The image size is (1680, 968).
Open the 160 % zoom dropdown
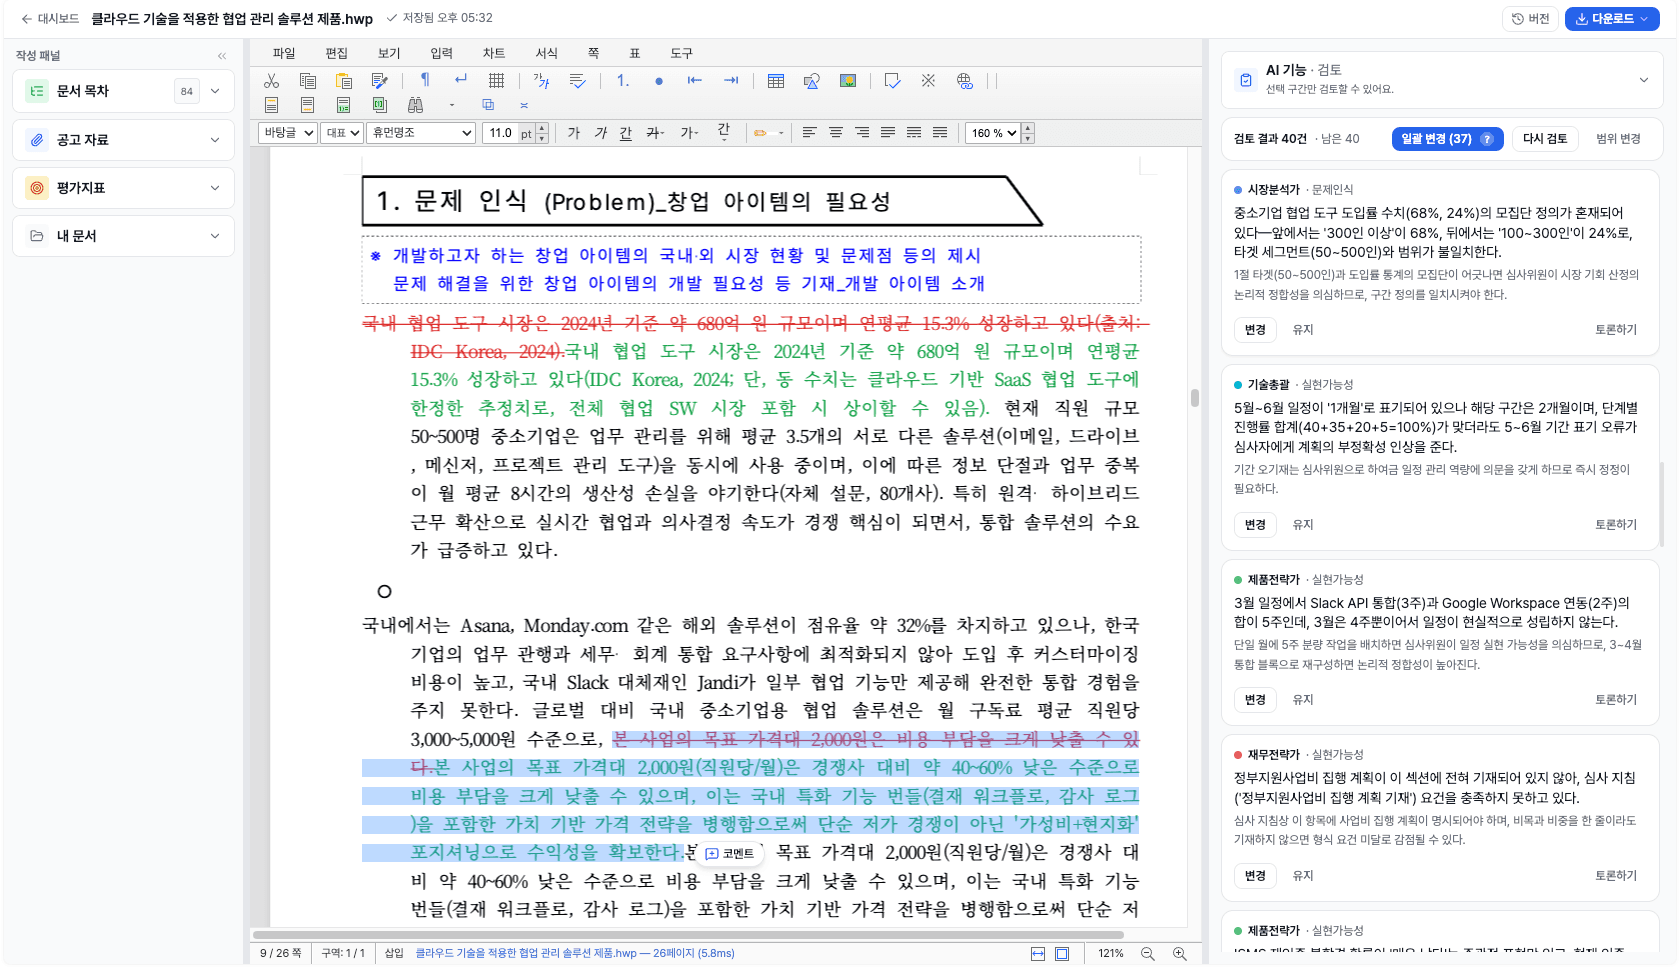coord(993,133)
